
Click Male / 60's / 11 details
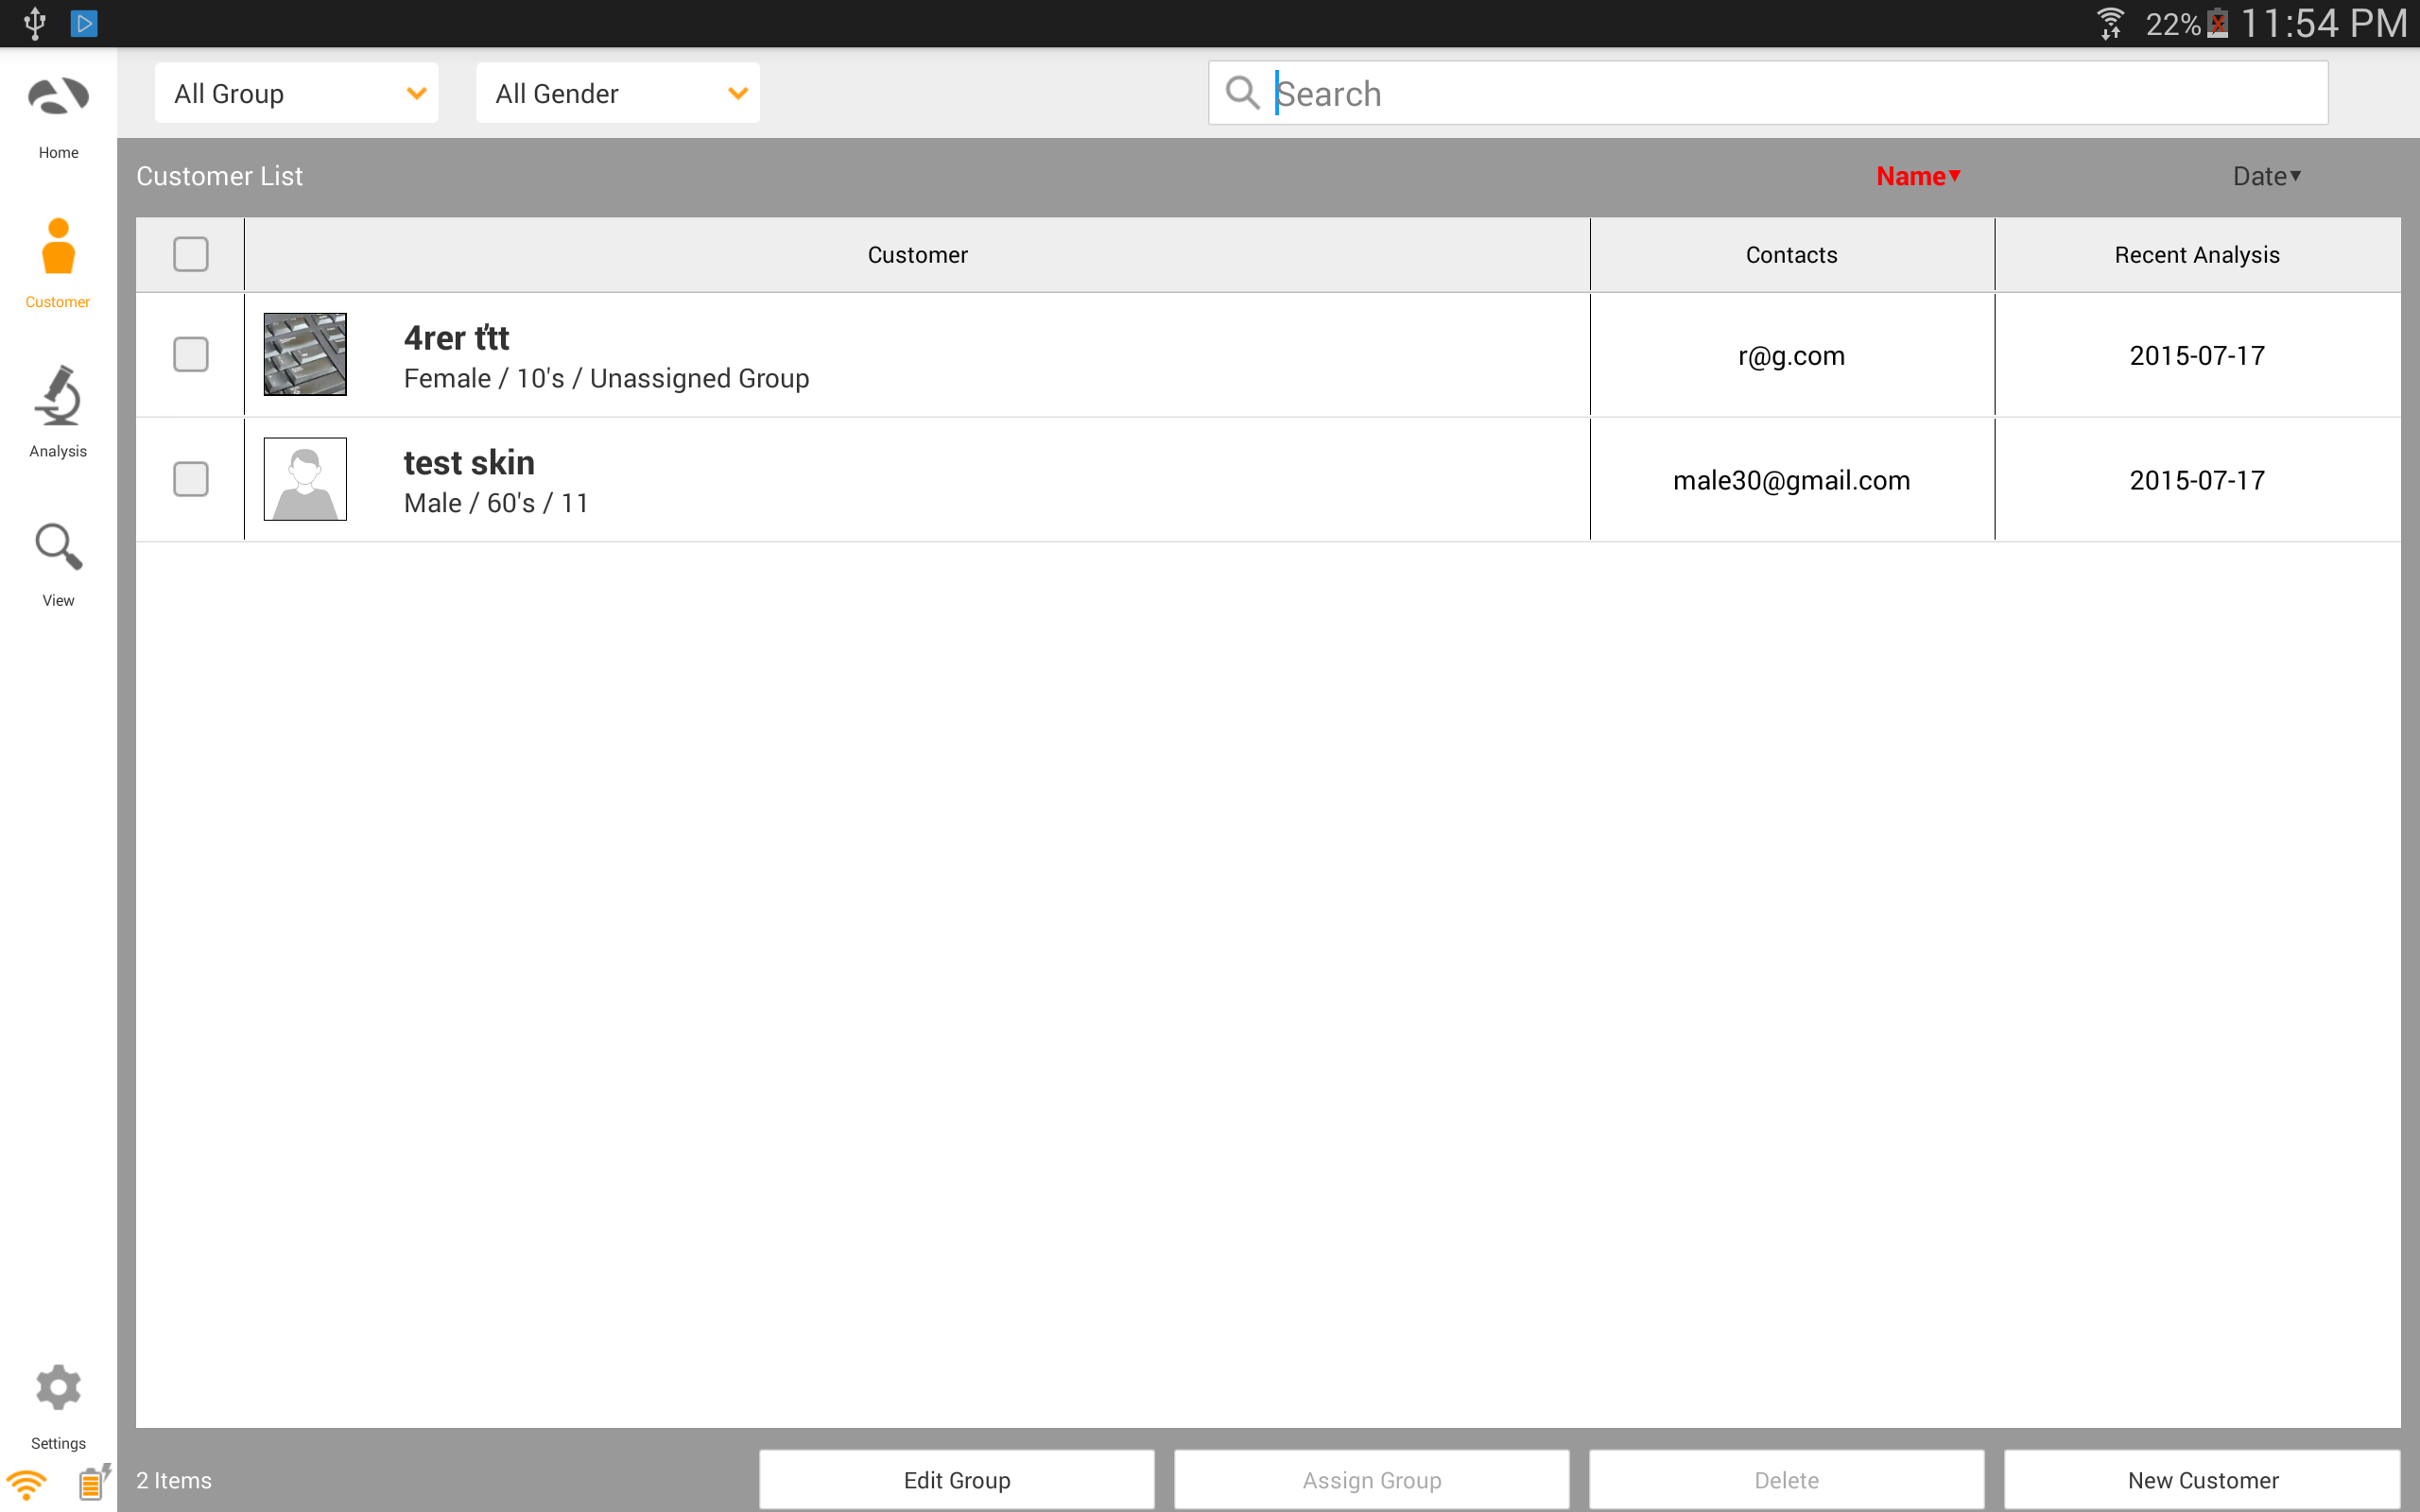pyautogui.click(x=496, y=503)
